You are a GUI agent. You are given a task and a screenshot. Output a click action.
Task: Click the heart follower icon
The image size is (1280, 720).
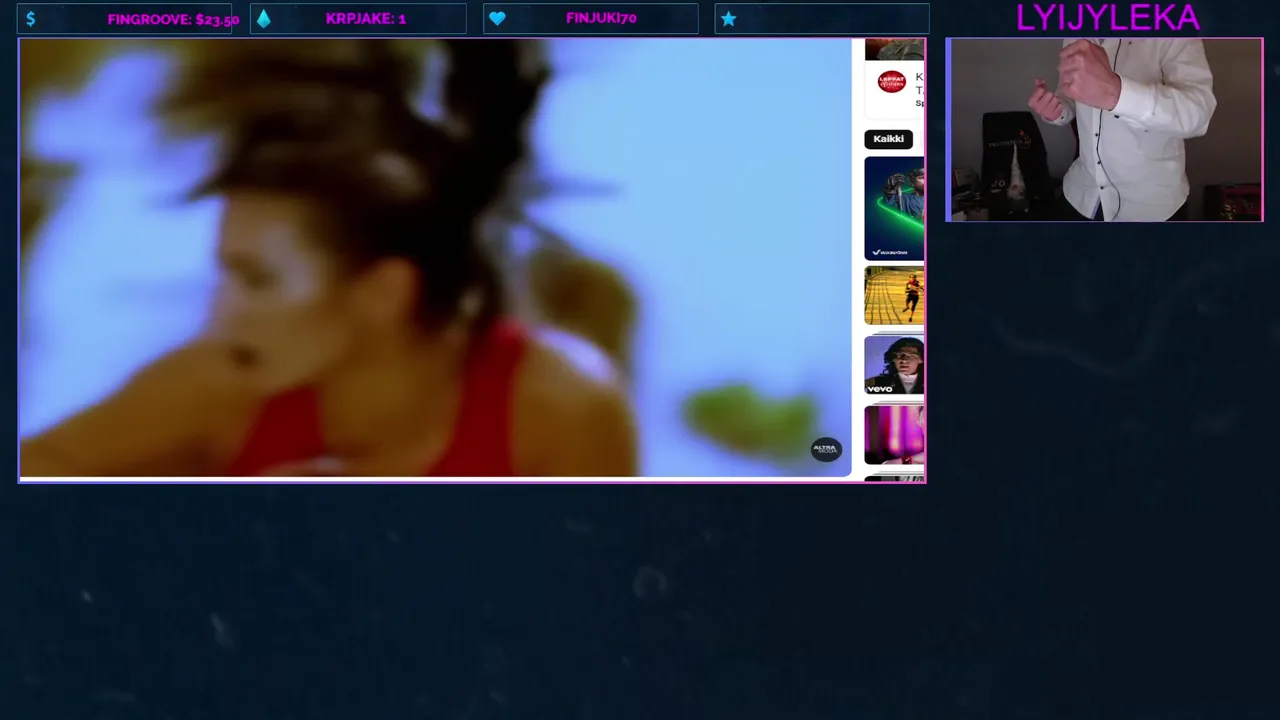(497, 19)
